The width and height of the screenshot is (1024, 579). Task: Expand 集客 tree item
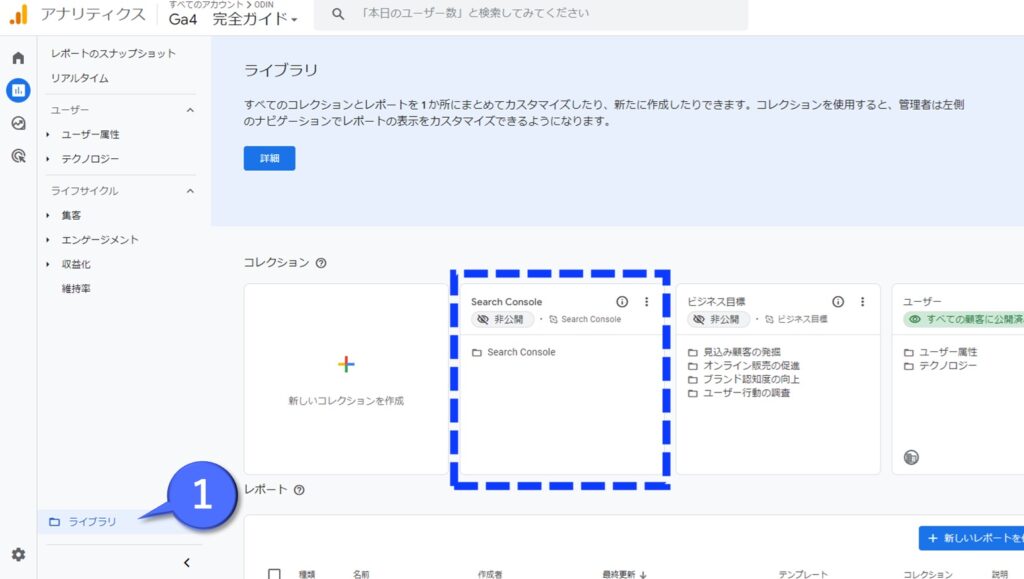click(48, 215)
